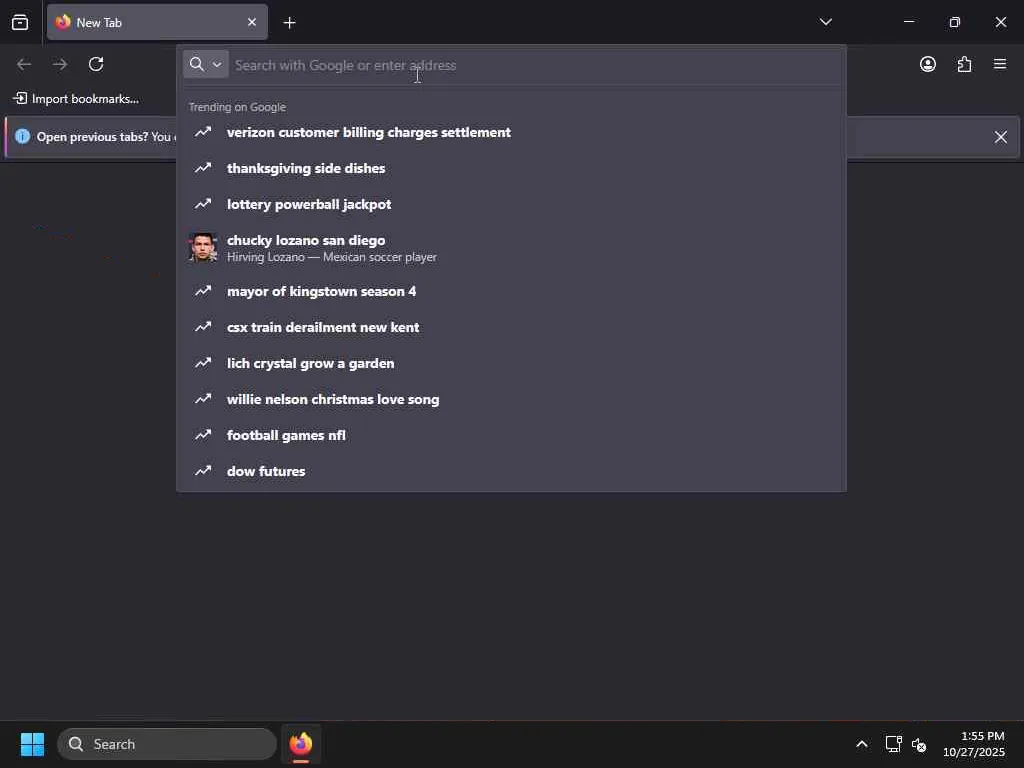Viewport: 1024px width, 768px height.
Task: Dismiss the Open previous tabs notification
Action: click(1000, 137)
